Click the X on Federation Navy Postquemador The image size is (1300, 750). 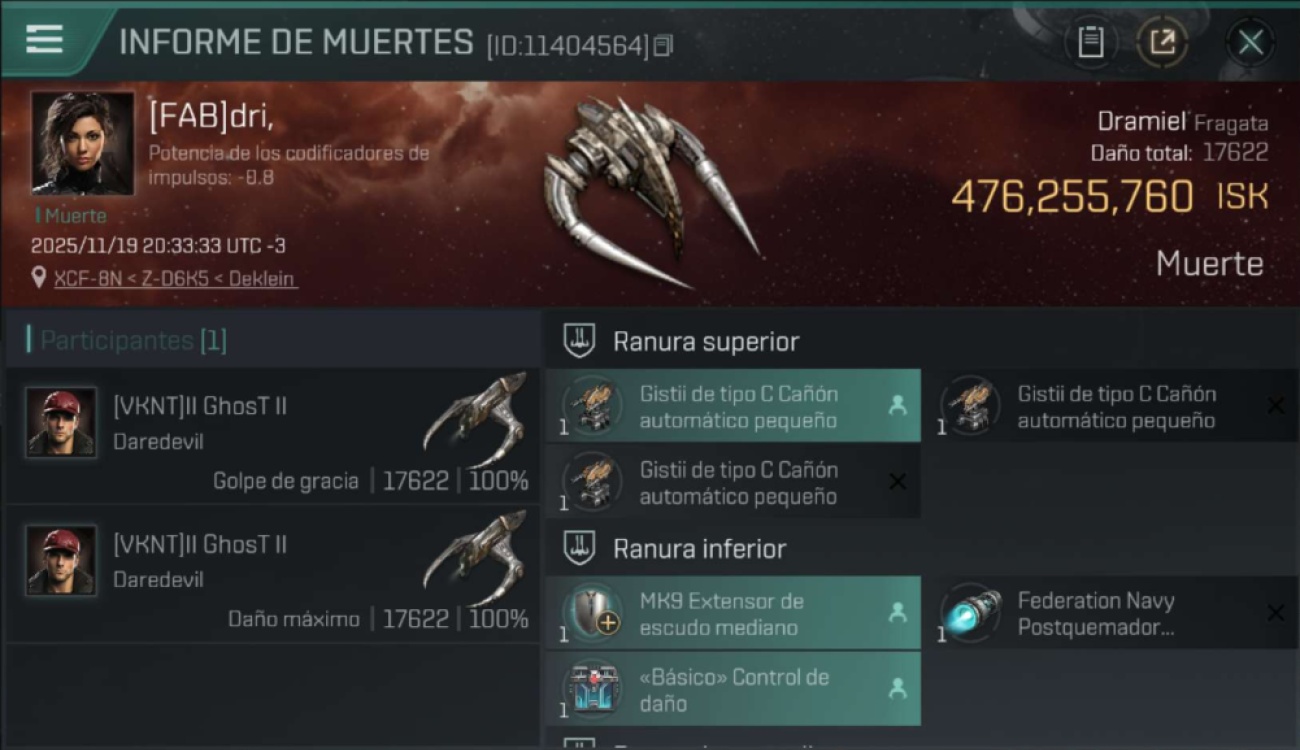click(x=1275, y=613)
